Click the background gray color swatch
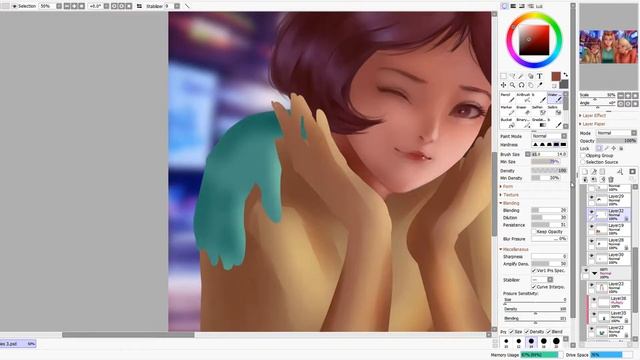 coord(564,84)
